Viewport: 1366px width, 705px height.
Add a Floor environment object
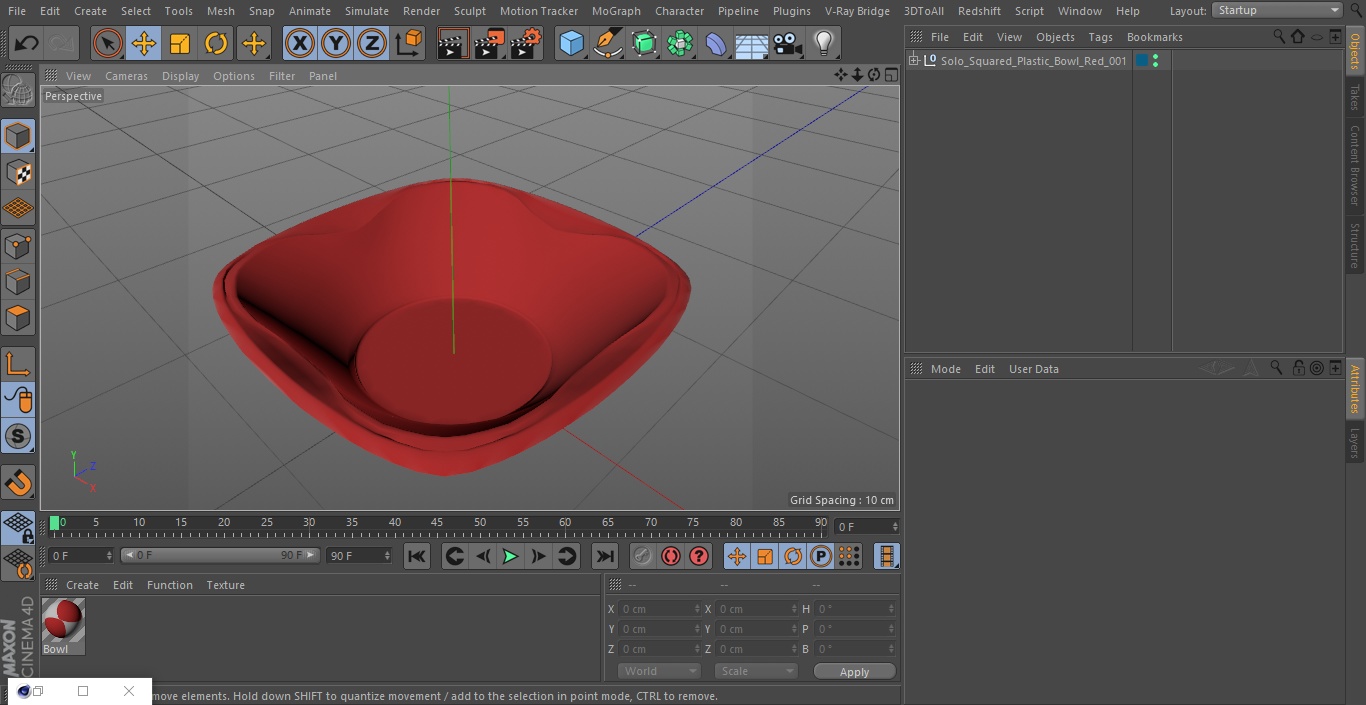tap(752, 44)
